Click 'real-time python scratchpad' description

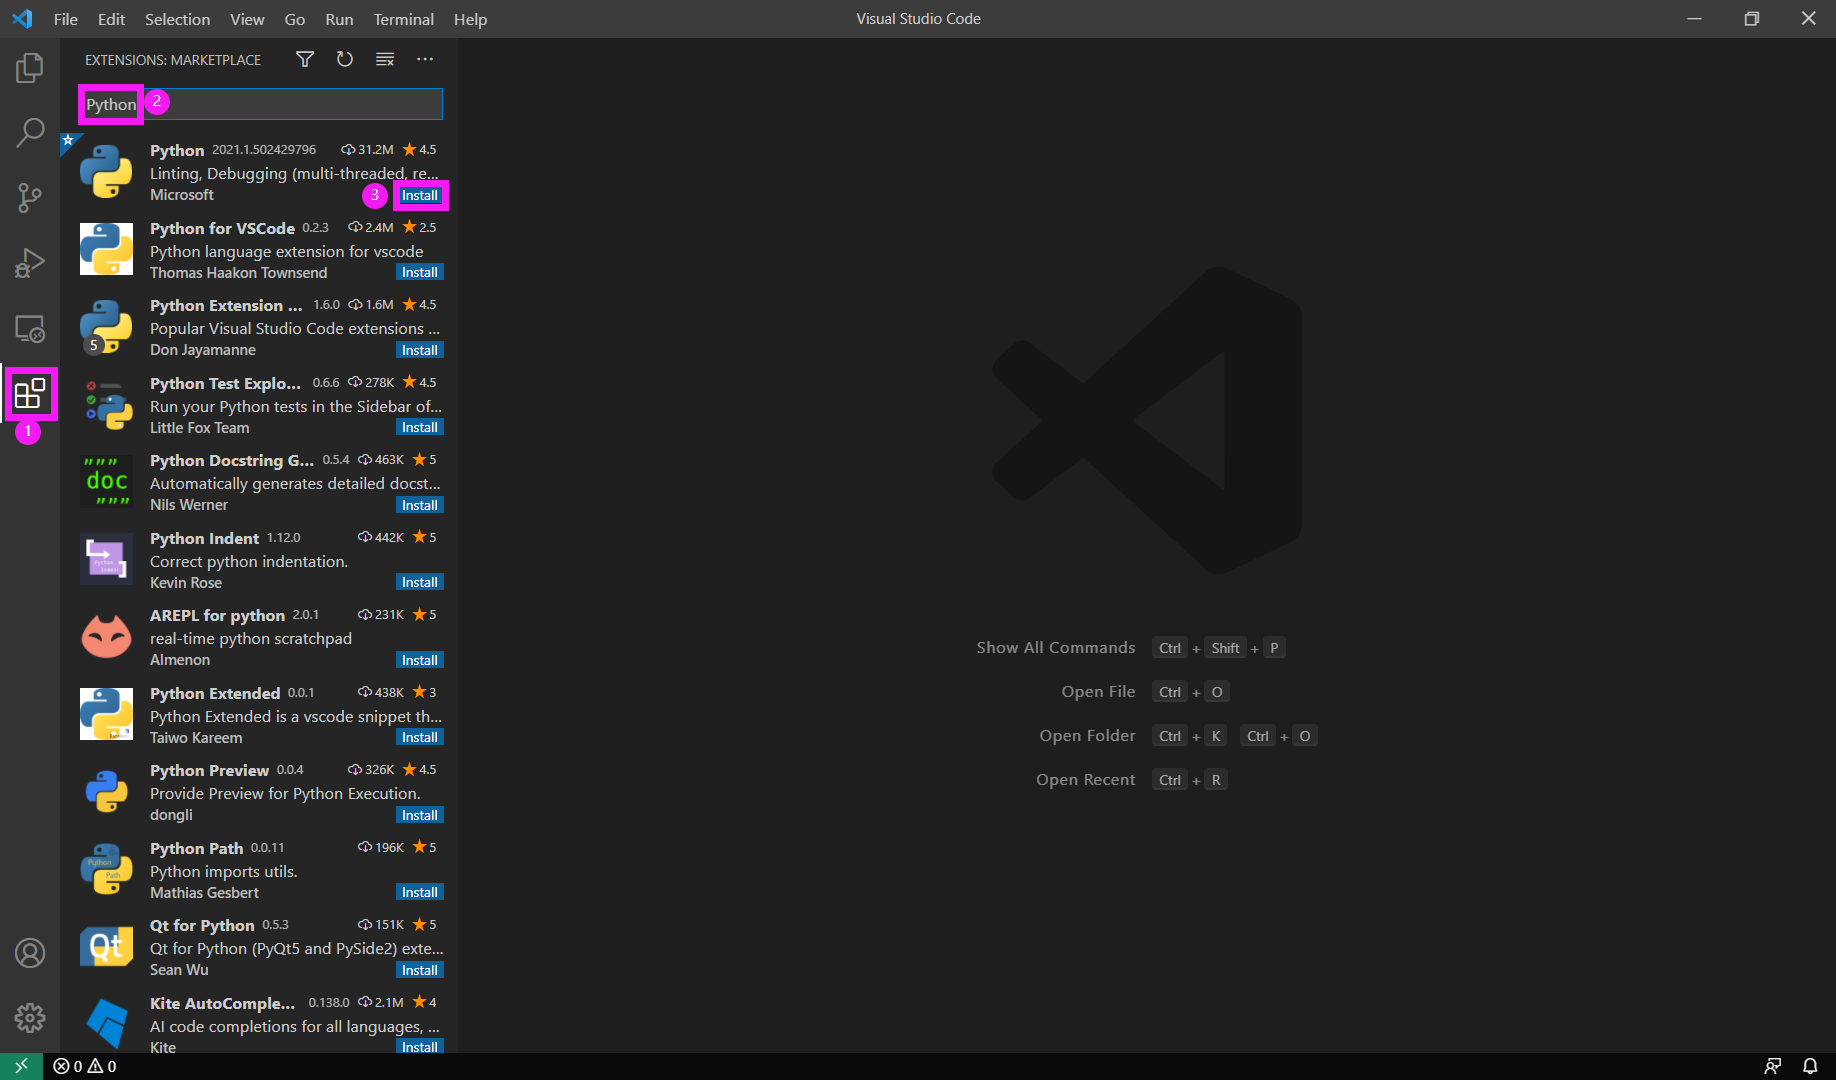[251, 638]
